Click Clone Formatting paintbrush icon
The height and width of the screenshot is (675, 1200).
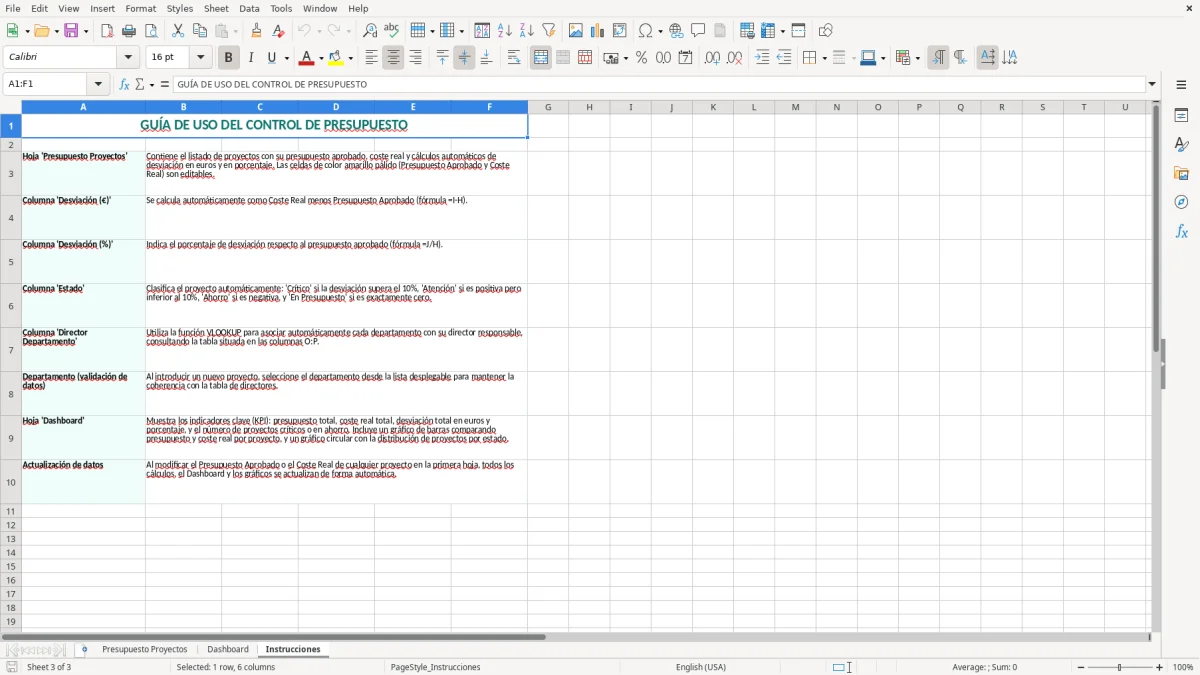pyautogui.click(x=256, y=31)
